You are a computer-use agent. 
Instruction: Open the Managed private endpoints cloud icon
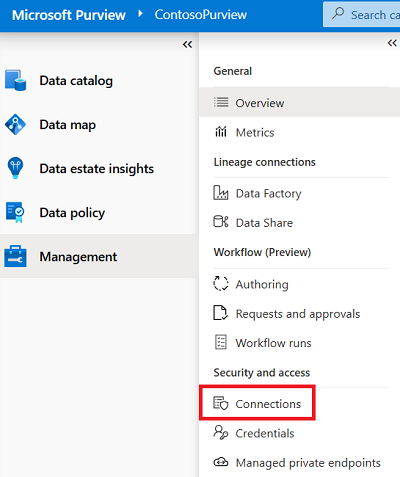(221, 462)
